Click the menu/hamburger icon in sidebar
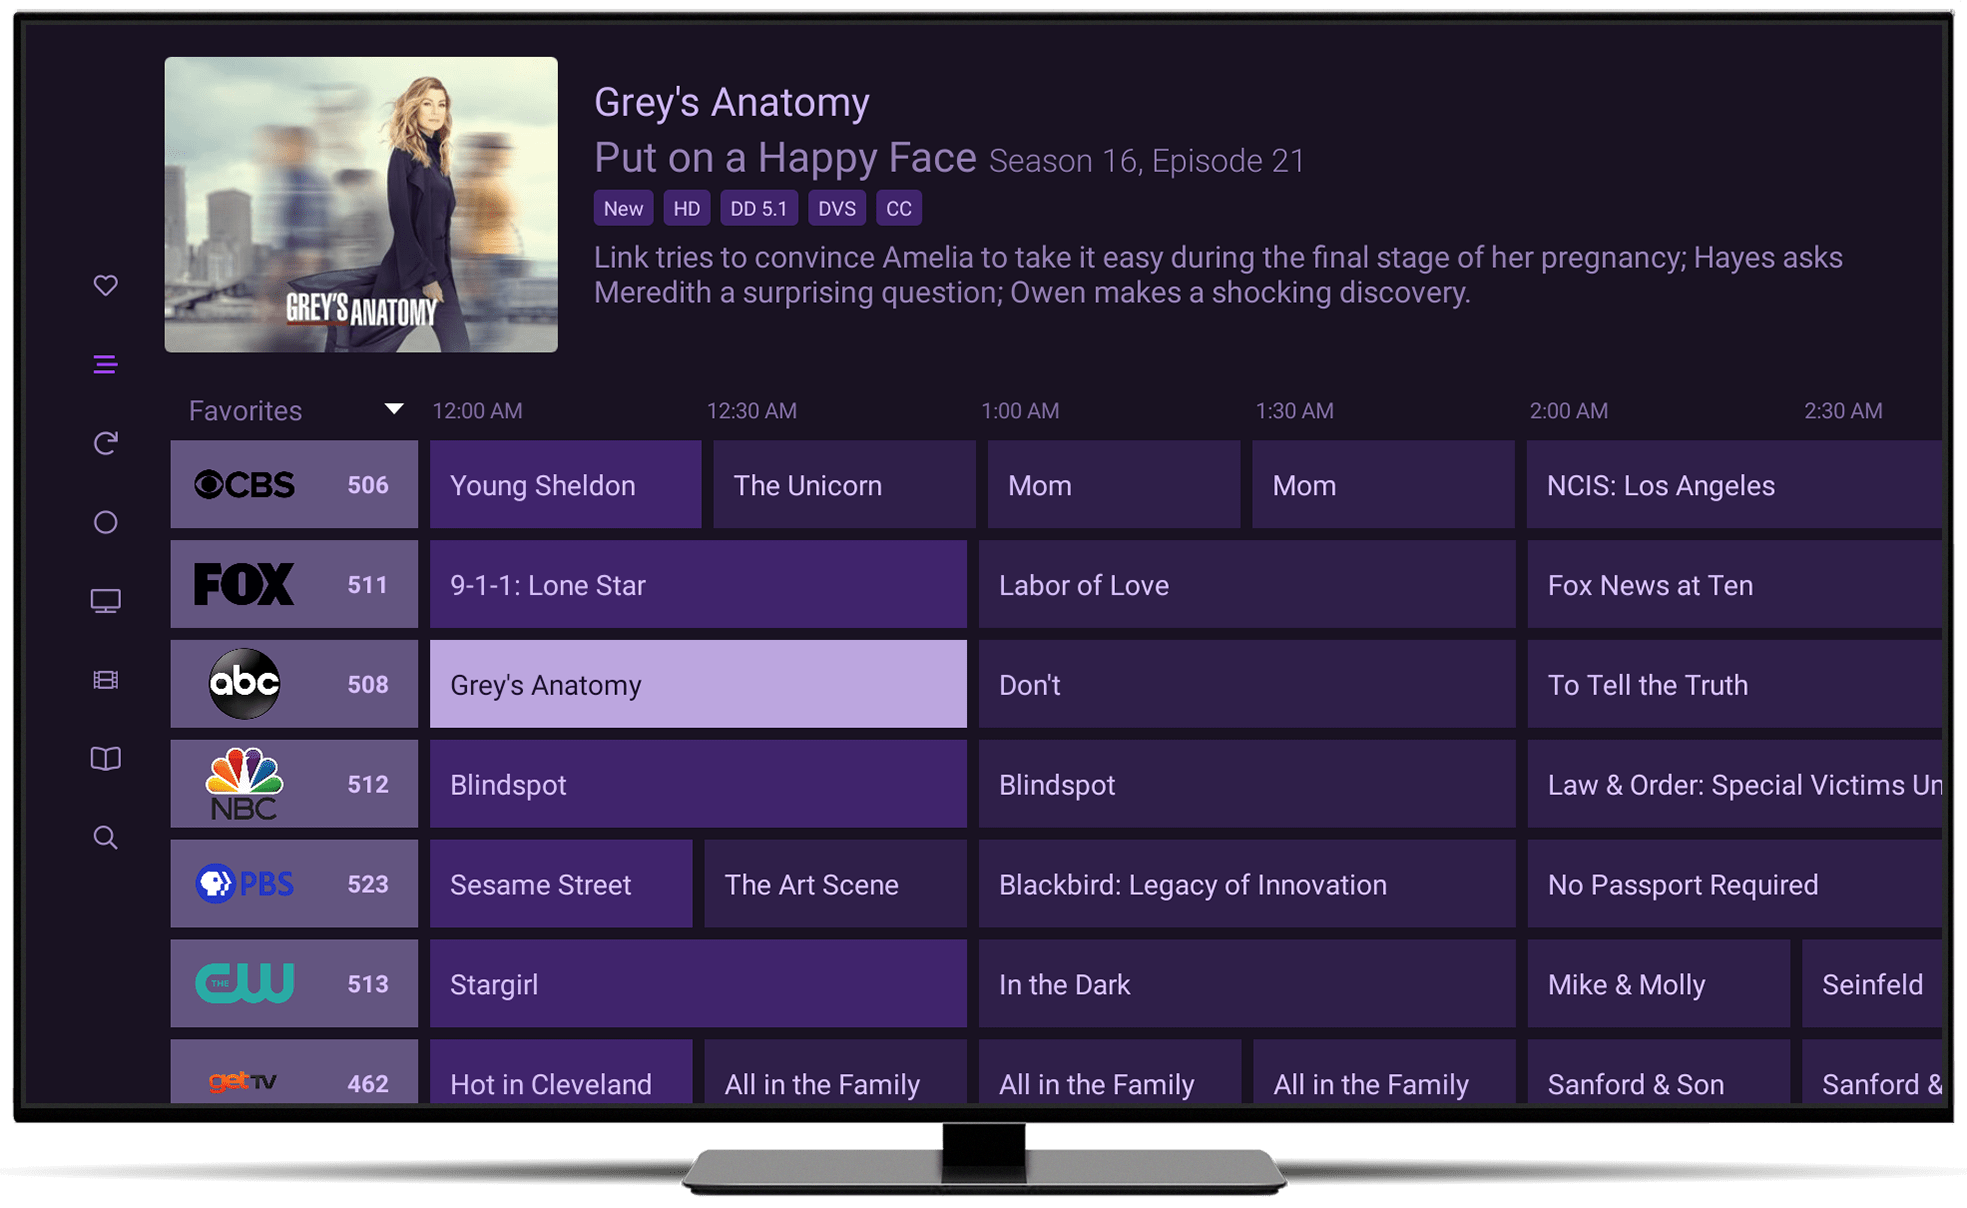Viewport: 1967px width, 1208px height. click(x=105, y=365)
